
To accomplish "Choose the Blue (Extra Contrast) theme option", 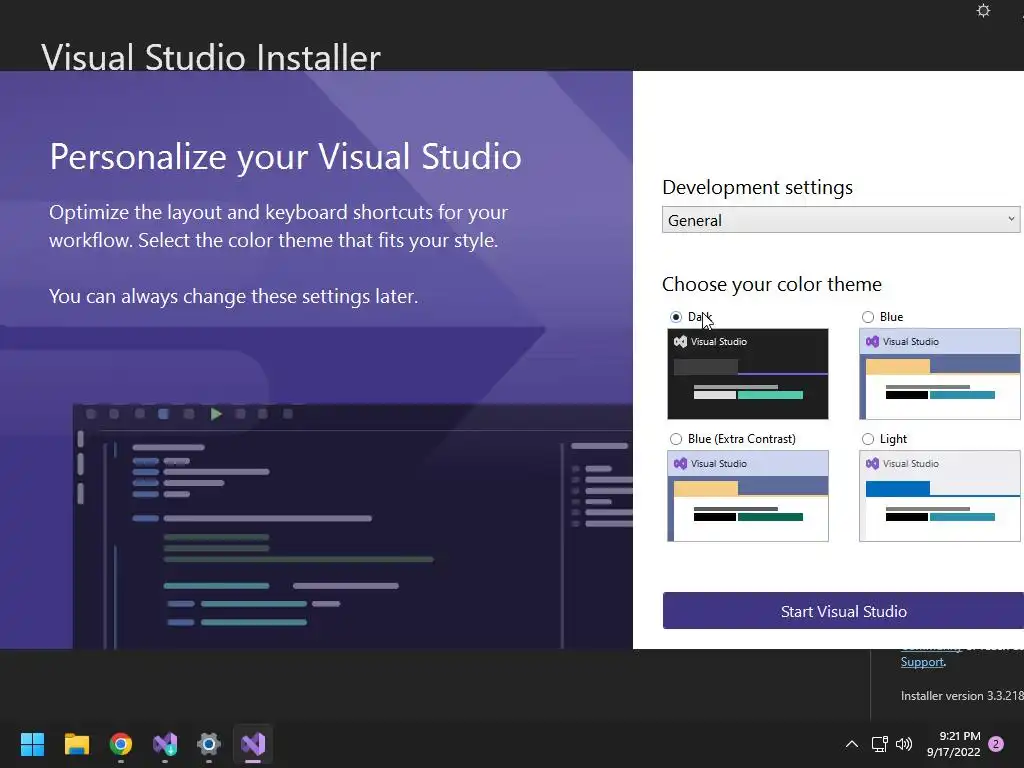I will pos(676,439).
